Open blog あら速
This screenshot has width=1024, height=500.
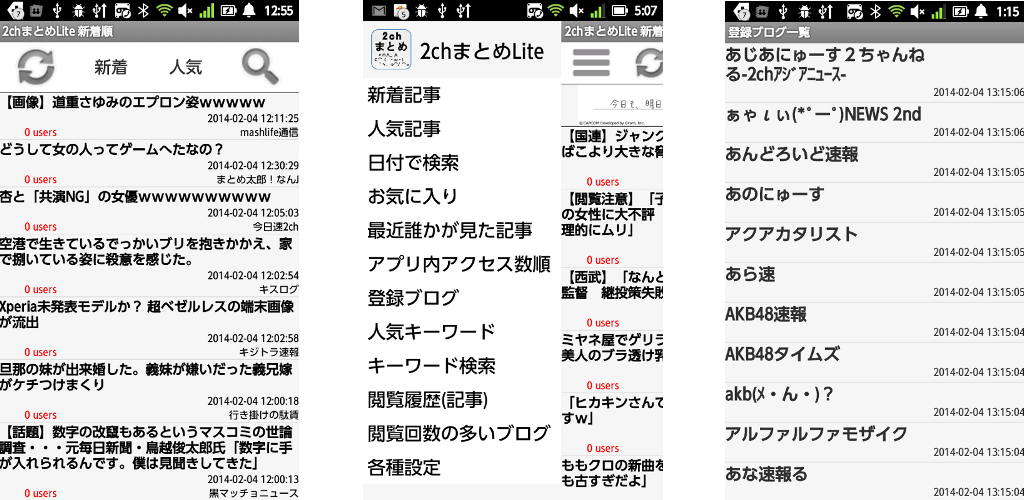874,282
